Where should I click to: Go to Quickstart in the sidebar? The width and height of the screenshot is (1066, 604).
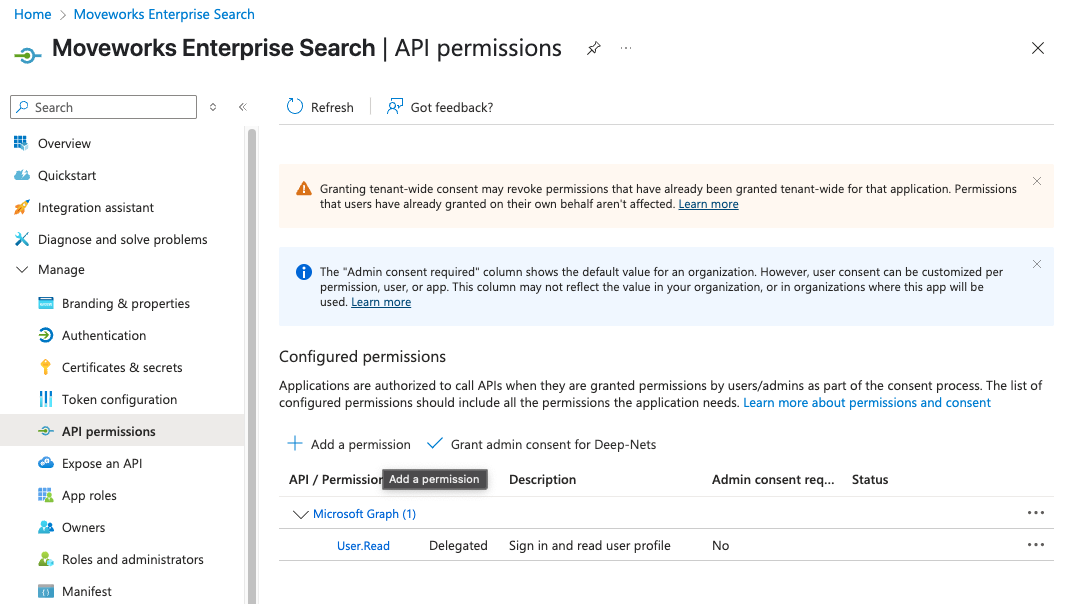click(67, 175)
